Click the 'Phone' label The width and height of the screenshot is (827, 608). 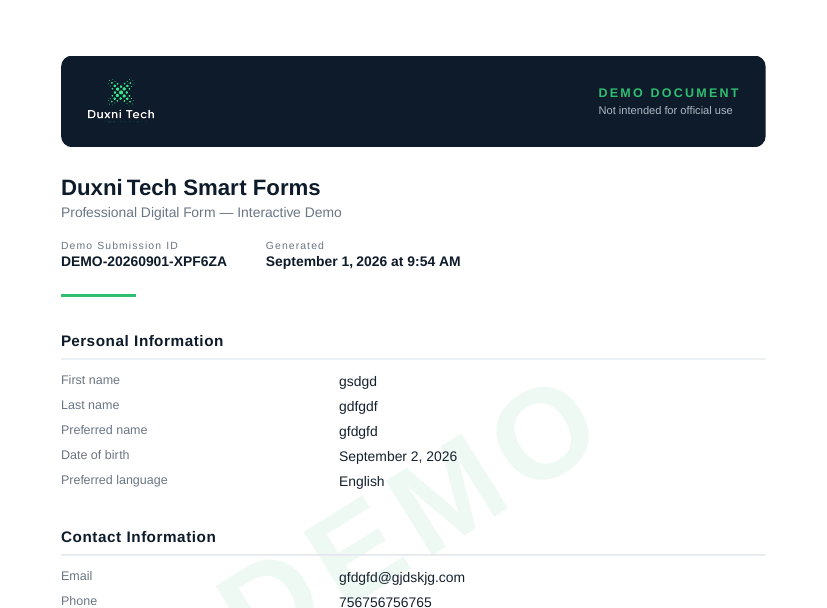coord(79,601)
